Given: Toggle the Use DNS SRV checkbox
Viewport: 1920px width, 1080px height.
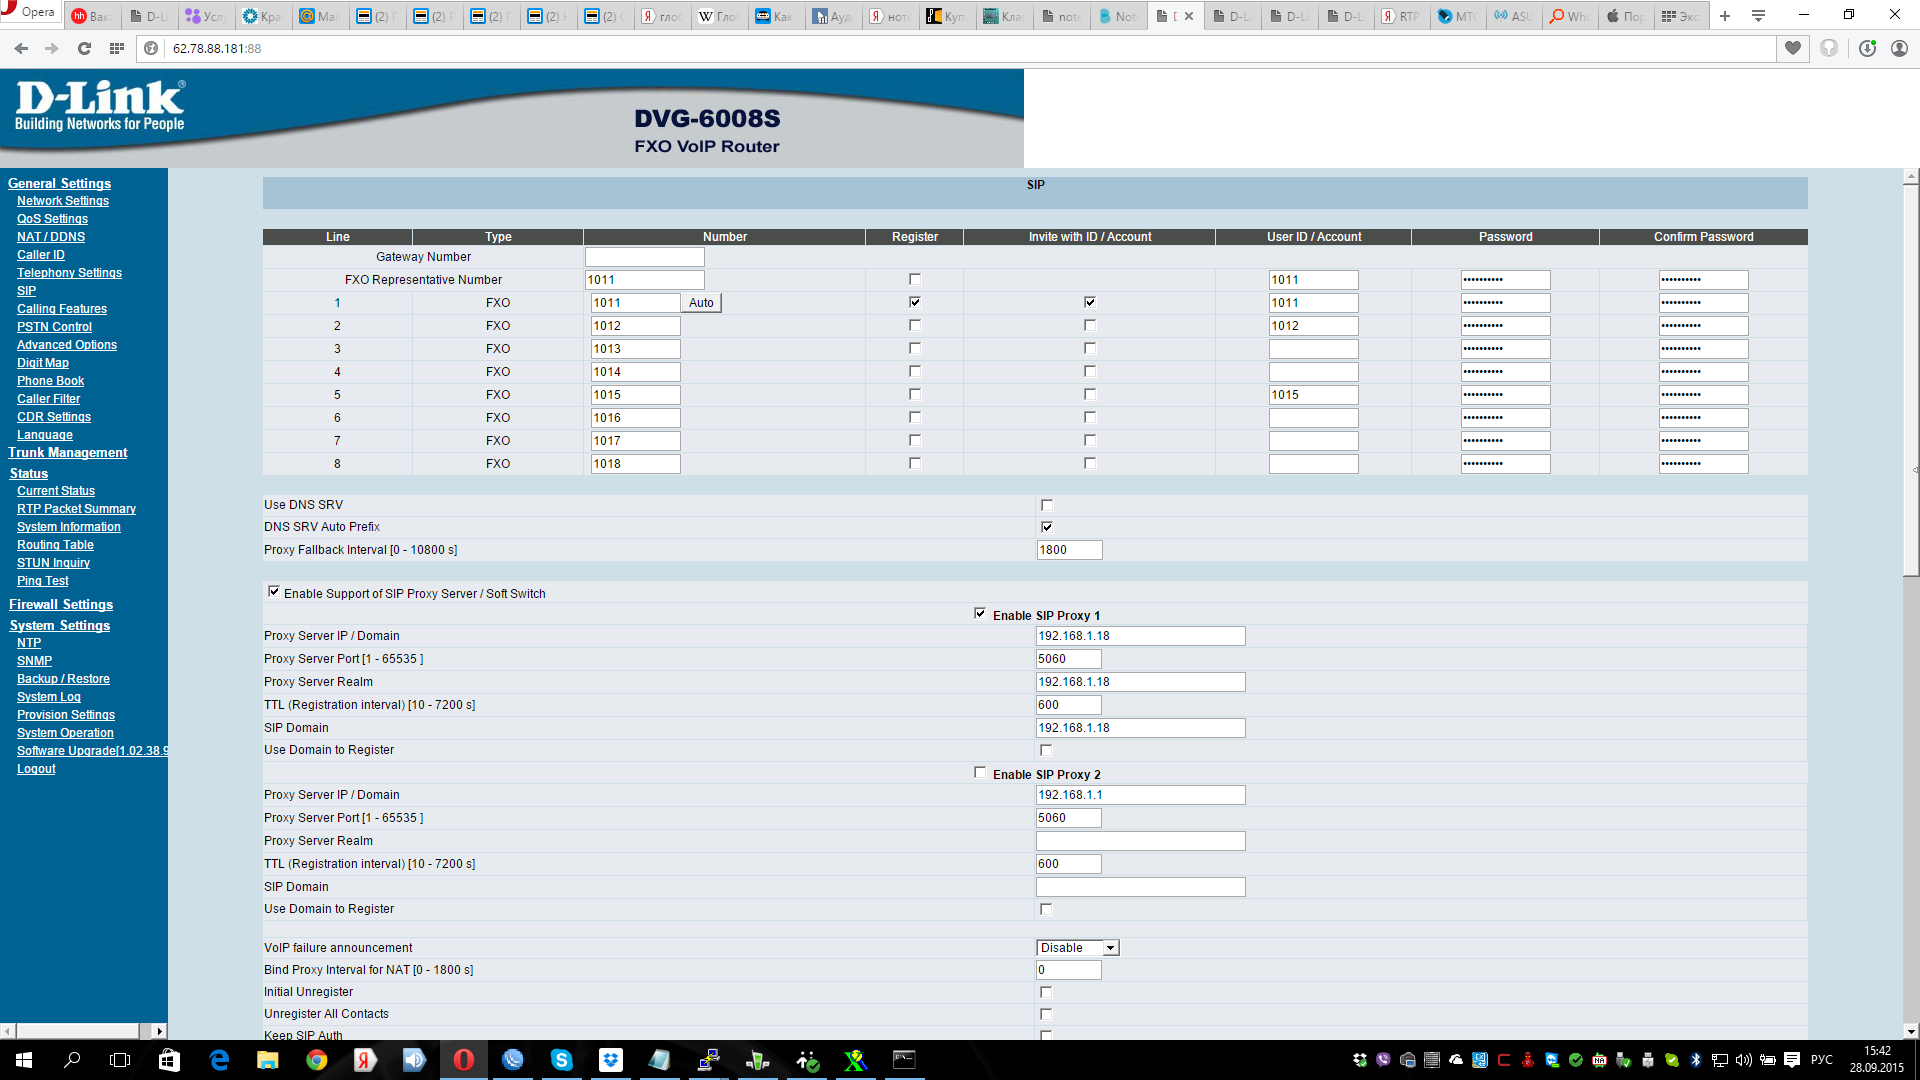Looking at the screenshot, I should tap(1046, 505).
